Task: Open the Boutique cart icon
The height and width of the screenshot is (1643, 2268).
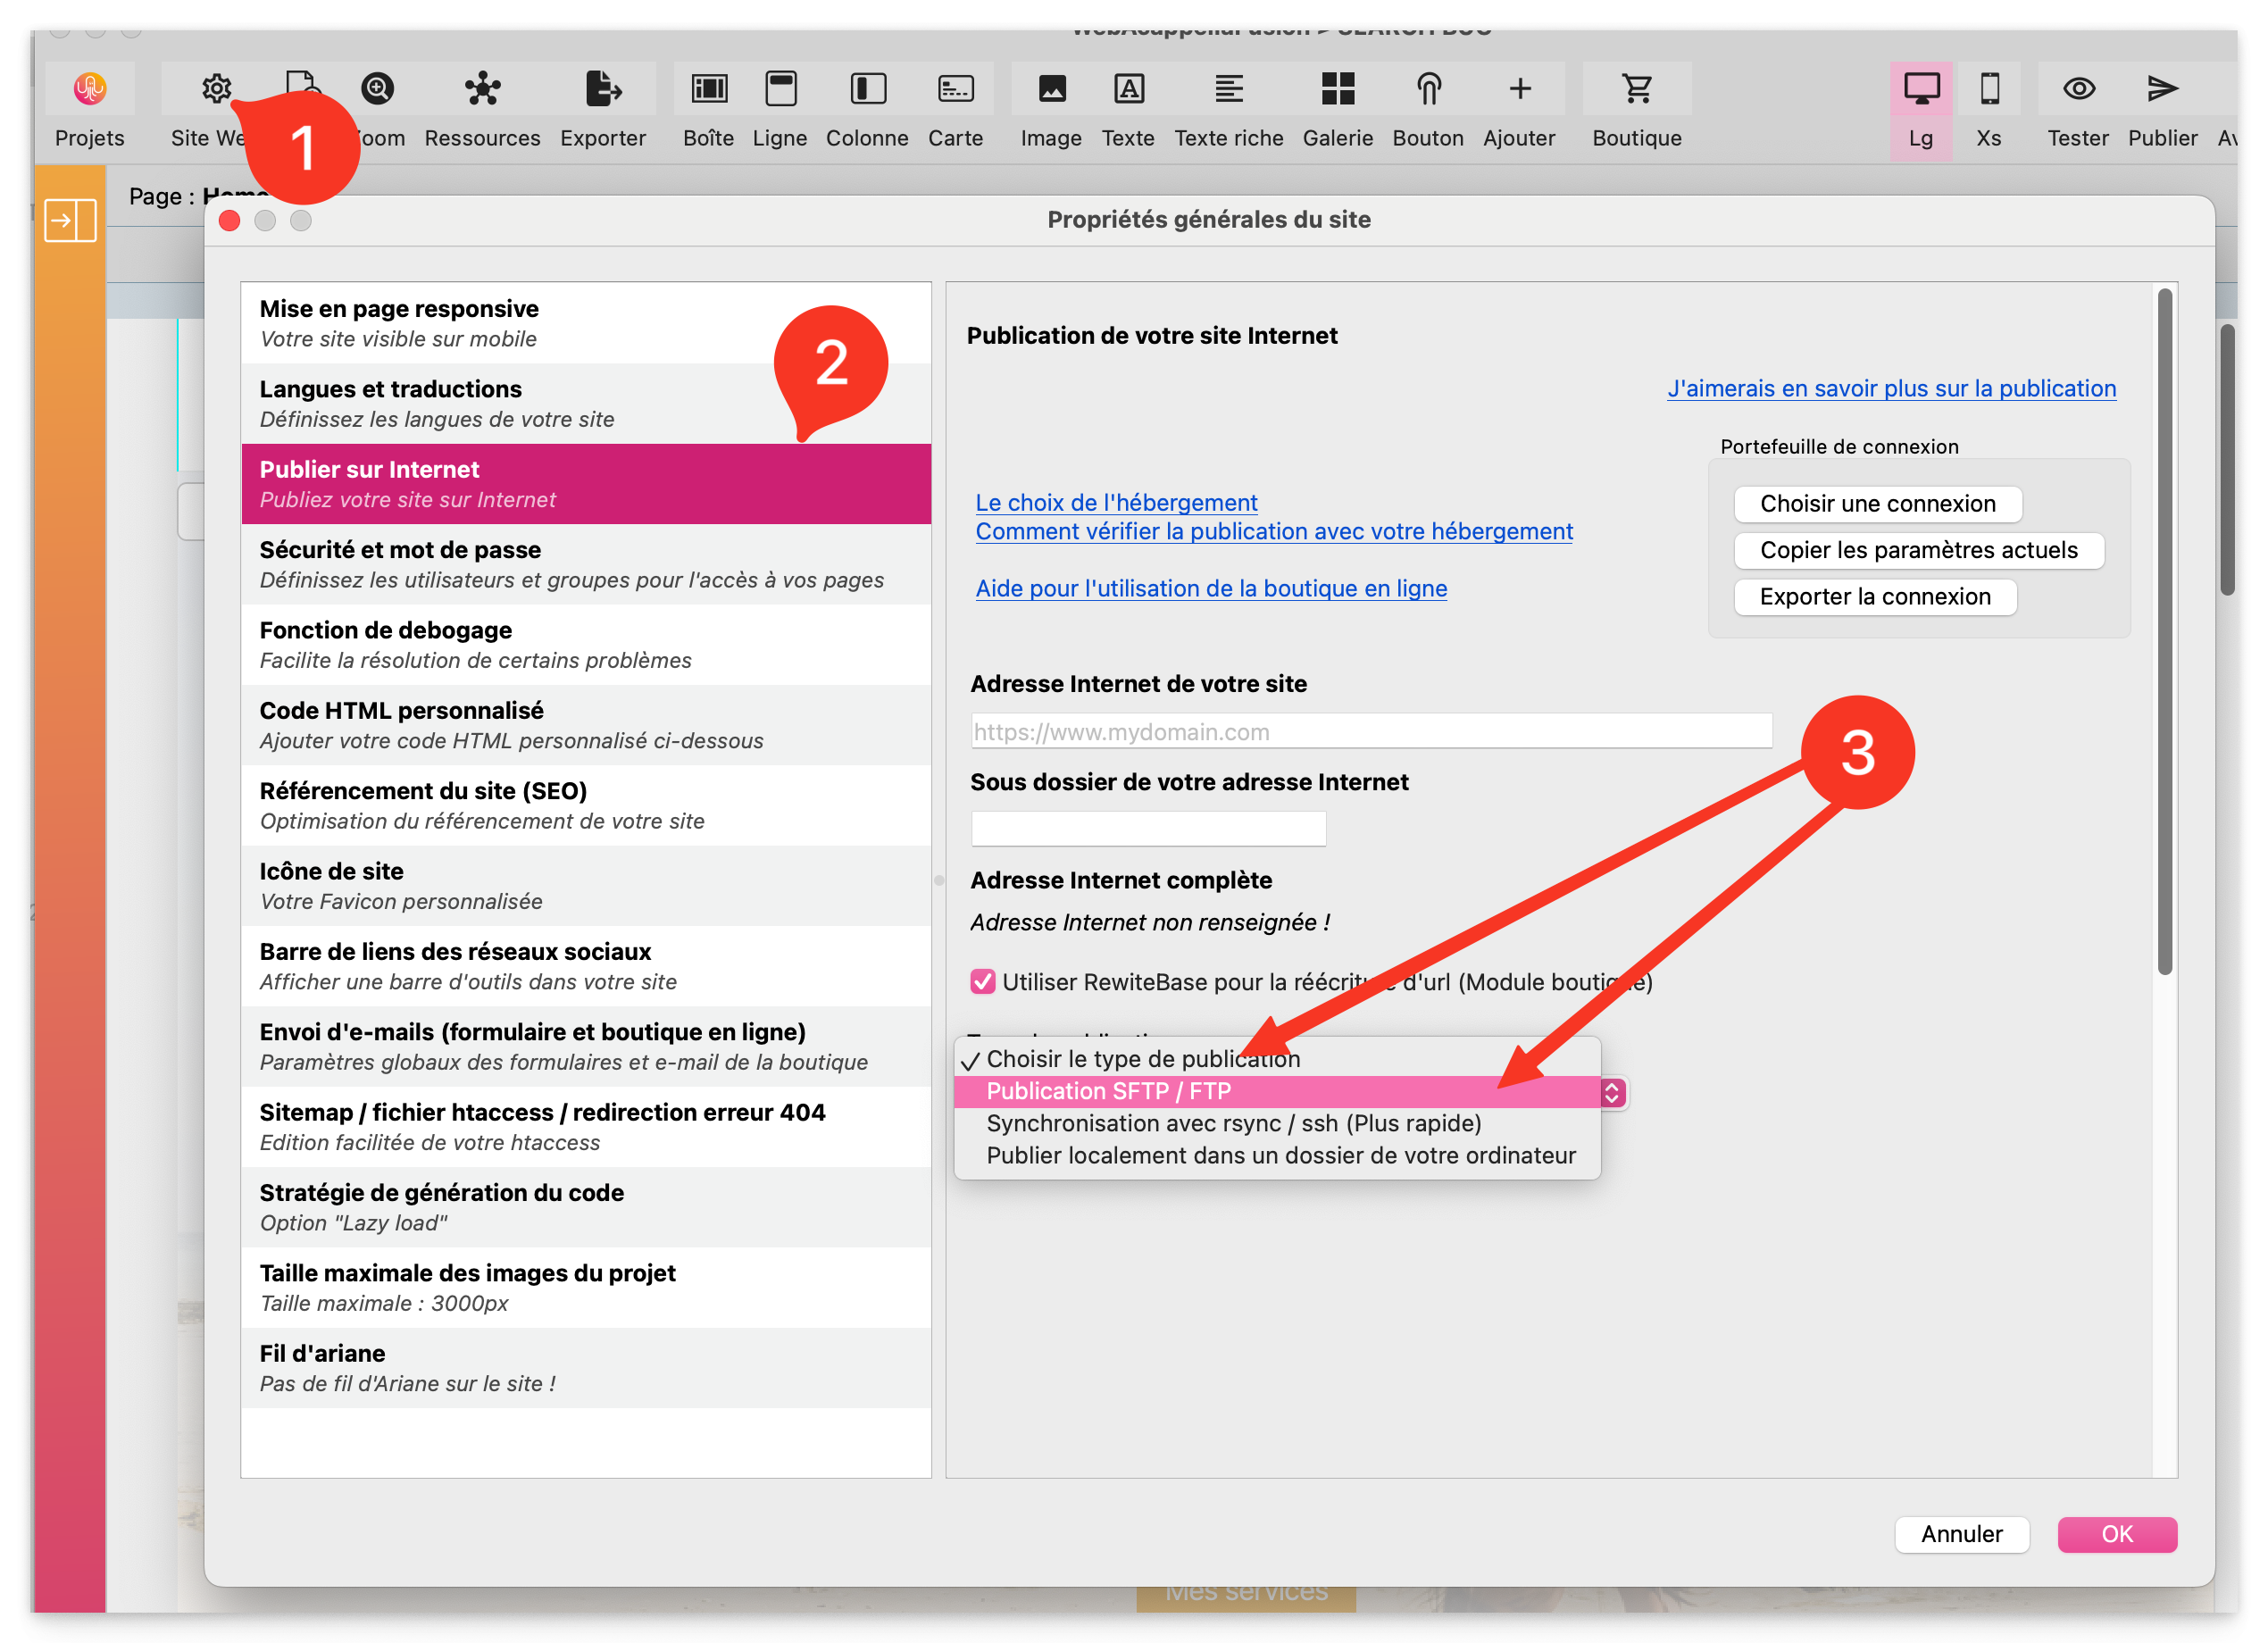Action: pyautogui.click(x=1636, y=89)
